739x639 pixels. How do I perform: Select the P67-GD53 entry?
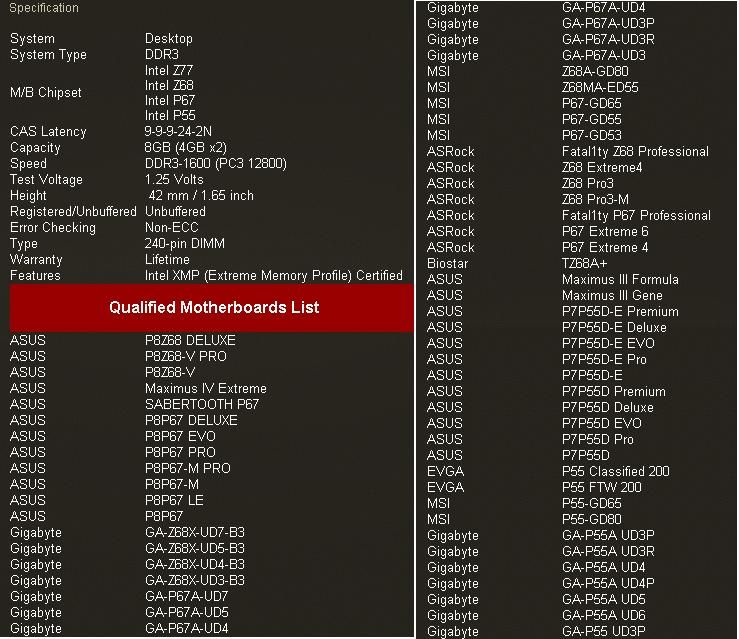(592, 136)
